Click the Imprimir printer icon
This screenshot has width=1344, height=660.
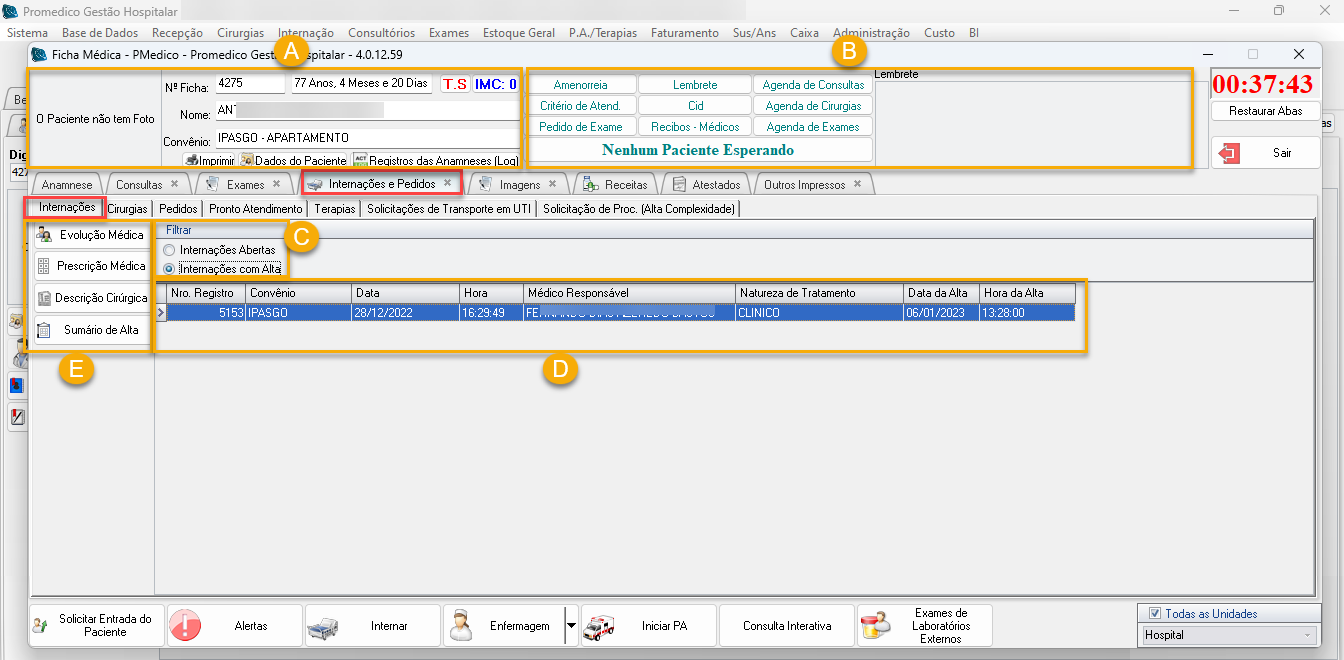192,160
